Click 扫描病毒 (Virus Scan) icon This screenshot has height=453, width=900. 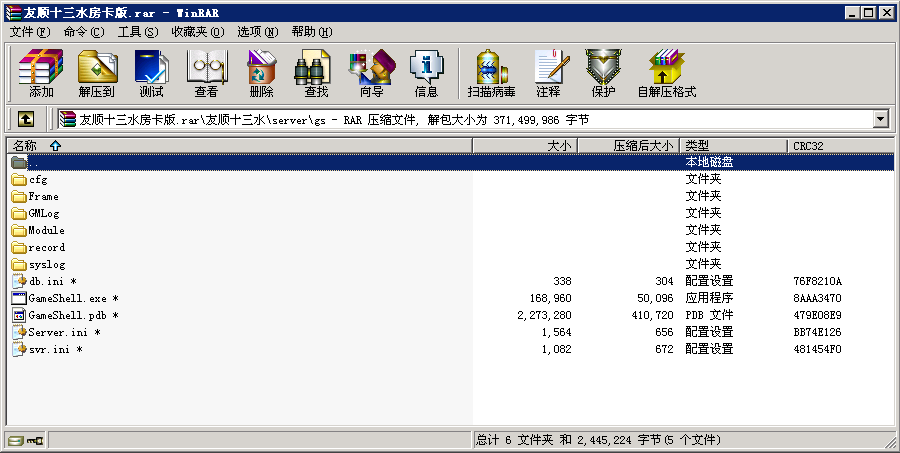click(x=491, y=74)
